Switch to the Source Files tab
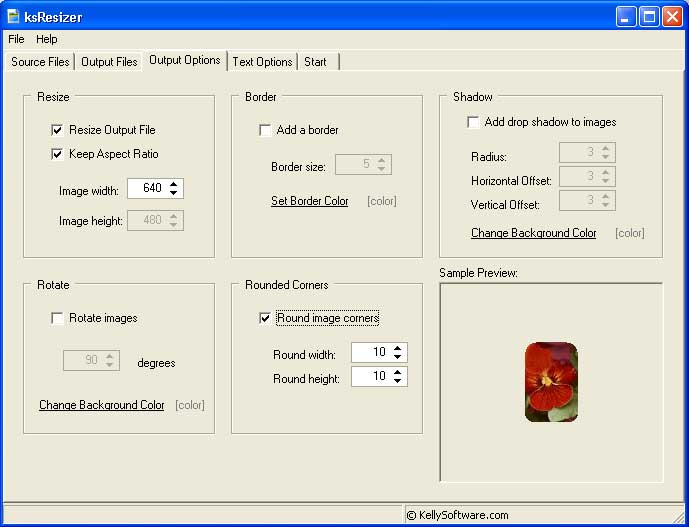Image resolution: width=689 pixels, height=527 pixels. 40,62
